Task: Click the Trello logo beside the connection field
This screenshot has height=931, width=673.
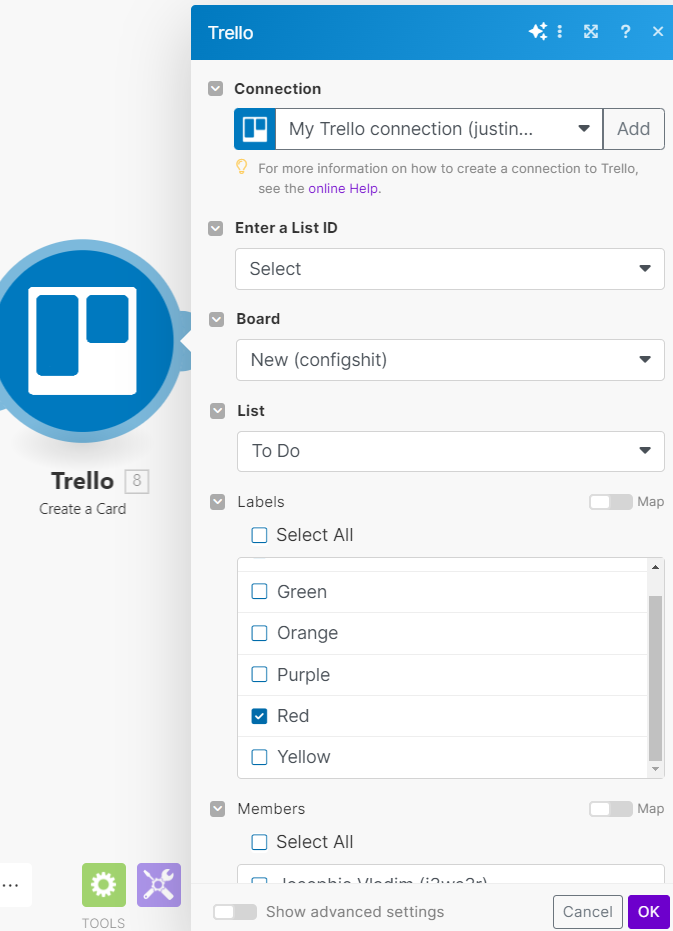Action: click(255, 129)
